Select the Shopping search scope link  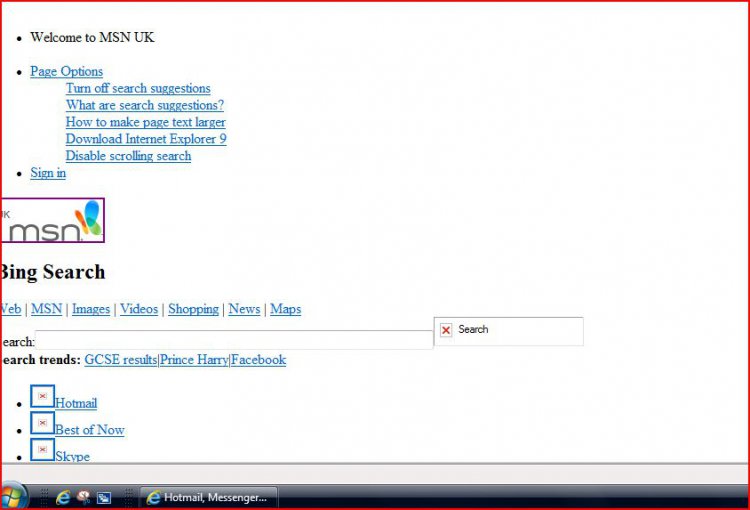click(x=194, y=309)
